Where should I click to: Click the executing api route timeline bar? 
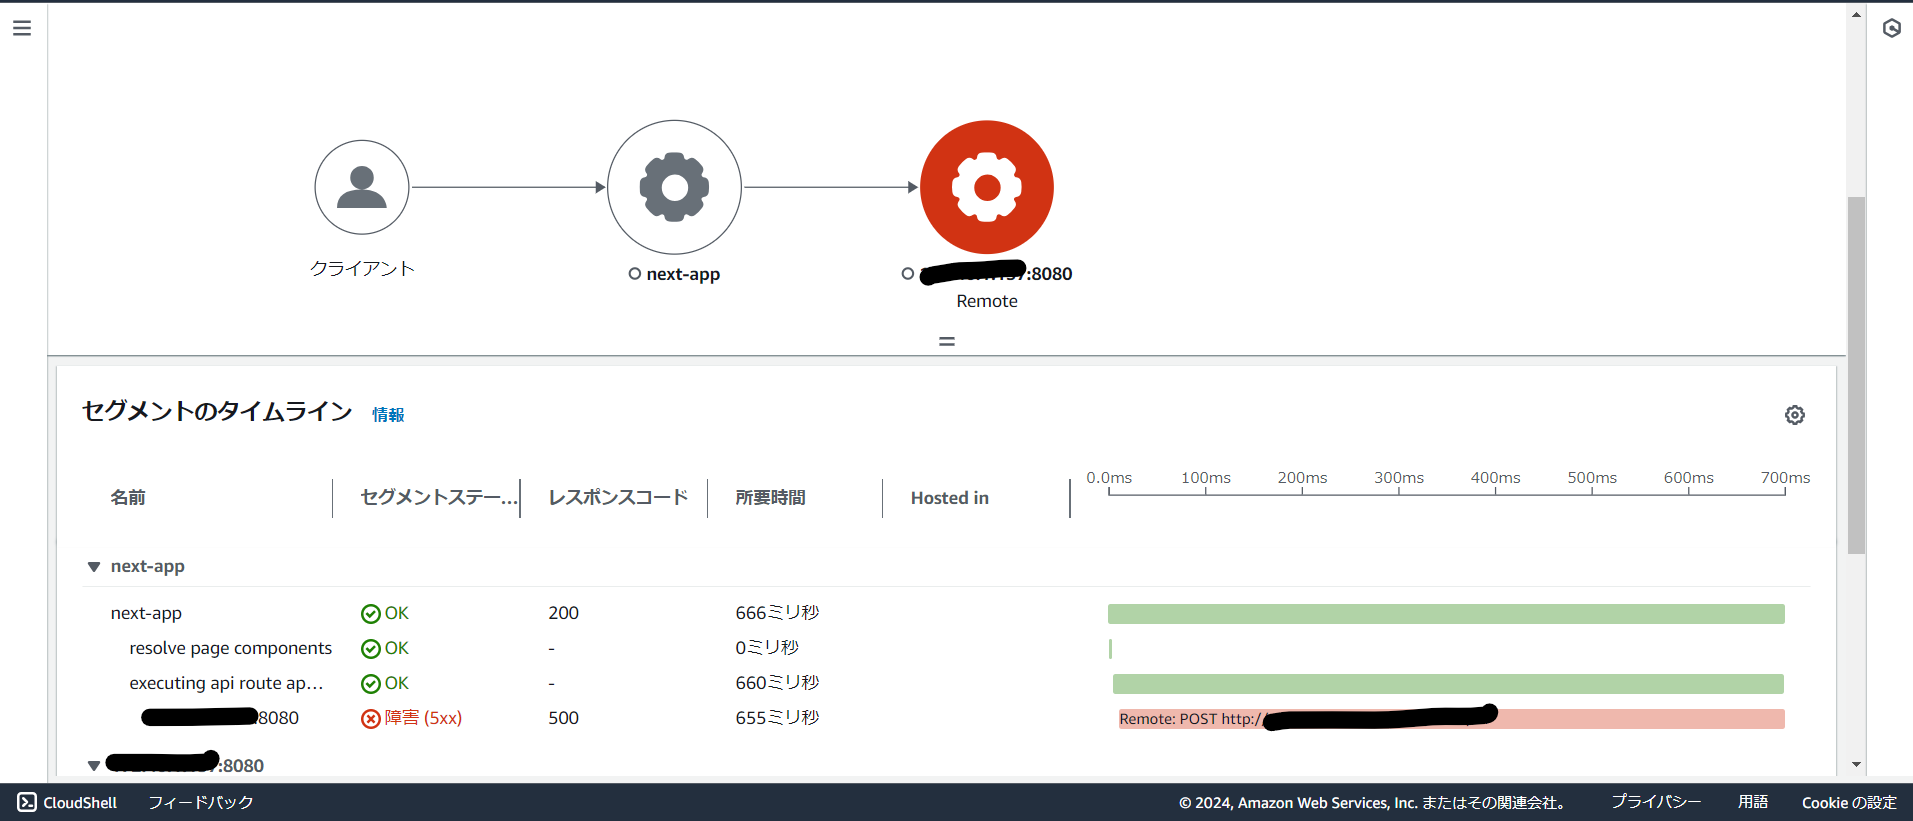point(1448,684)
